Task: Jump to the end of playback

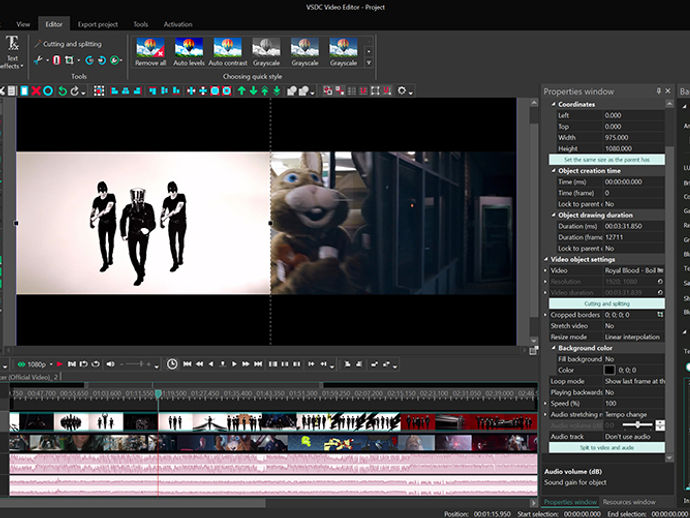Action: (258, 364)
